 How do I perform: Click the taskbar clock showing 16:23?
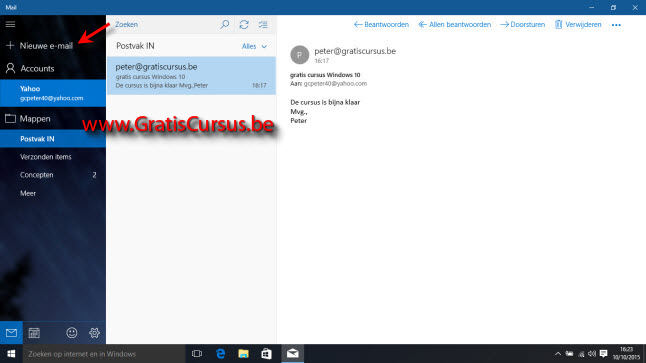626,354
